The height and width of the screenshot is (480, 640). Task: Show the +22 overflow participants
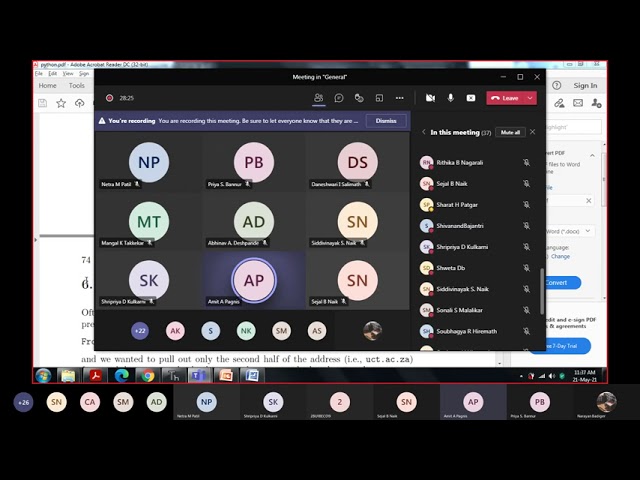[x=140, y=331]
